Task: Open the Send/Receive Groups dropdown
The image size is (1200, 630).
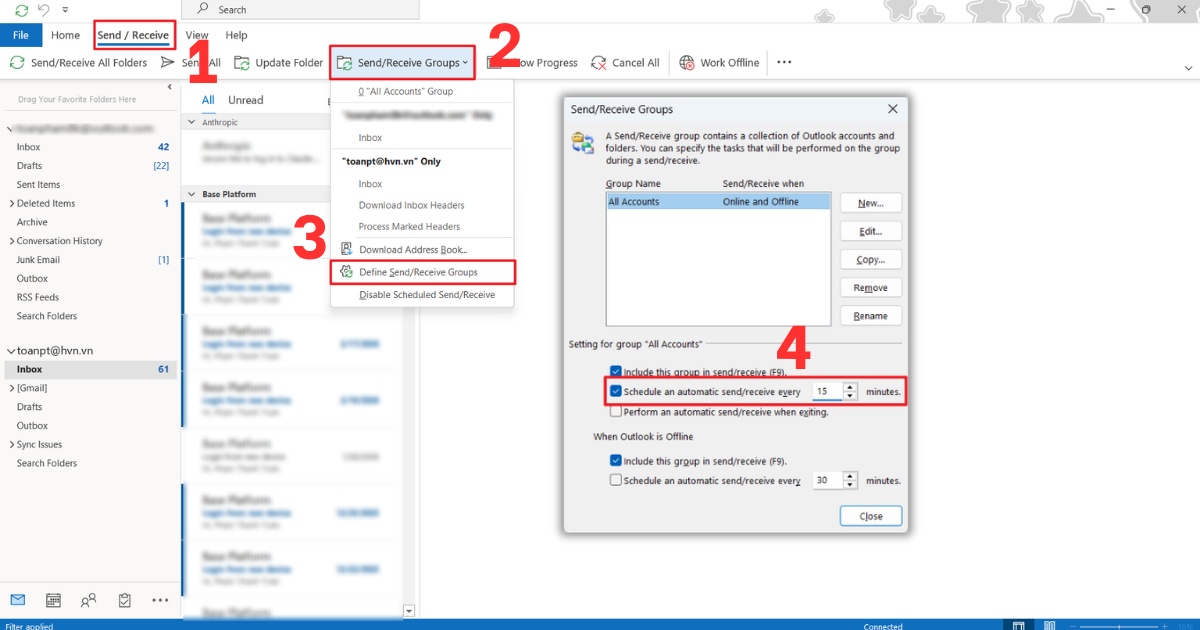Action: [x=403, y=63]
